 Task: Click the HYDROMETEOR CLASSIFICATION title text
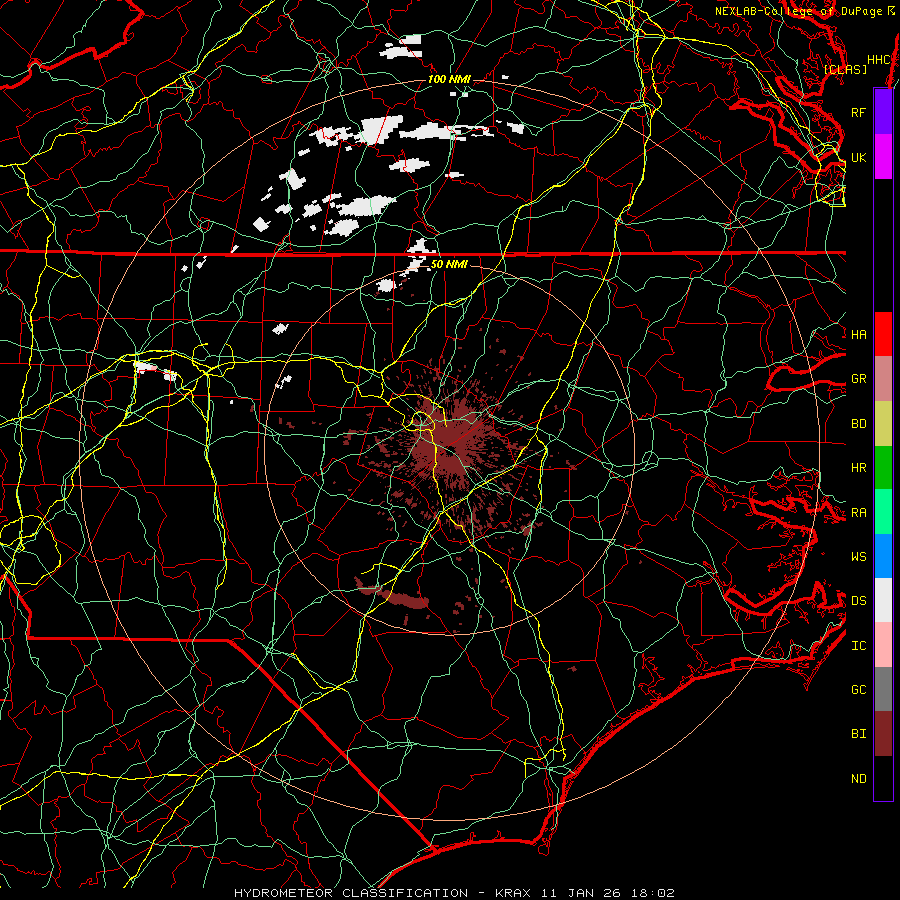351,893
